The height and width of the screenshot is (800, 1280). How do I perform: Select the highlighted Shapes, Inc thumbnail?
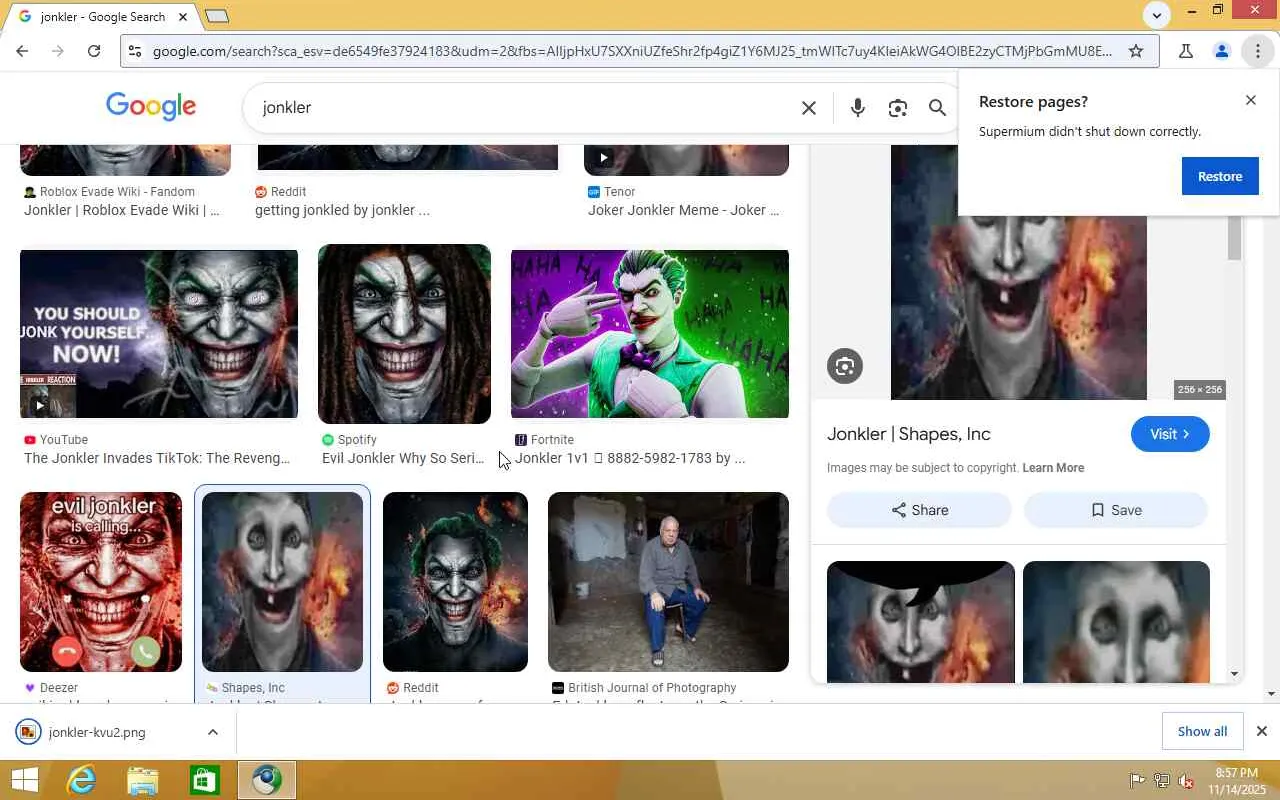coord(283,582)
